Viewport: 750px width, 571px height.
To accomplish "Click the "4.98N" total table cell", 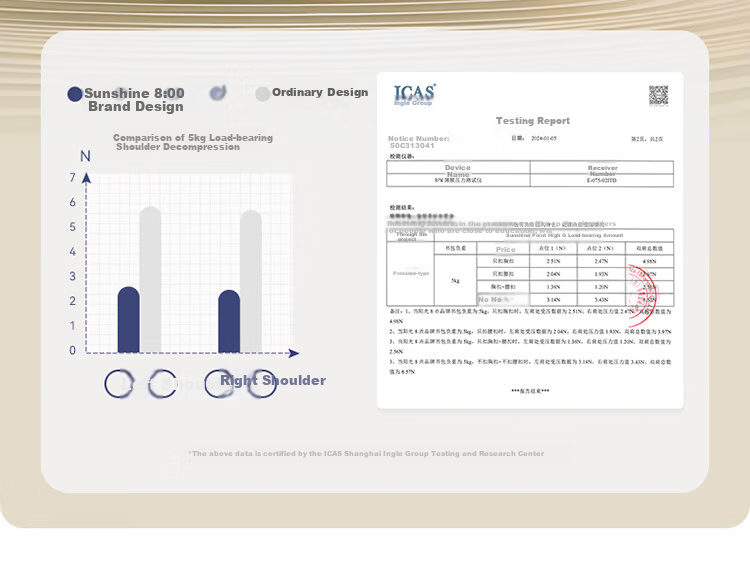I will tap(650, 261).
